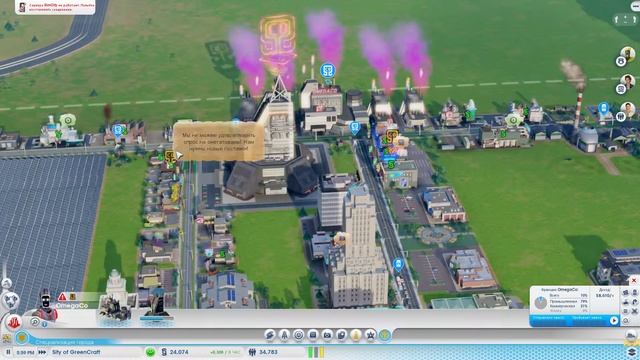Click the magnifier icon under OmegaCo avatar
Viewport: 640px width, 360px height.
tap(35, 322)
